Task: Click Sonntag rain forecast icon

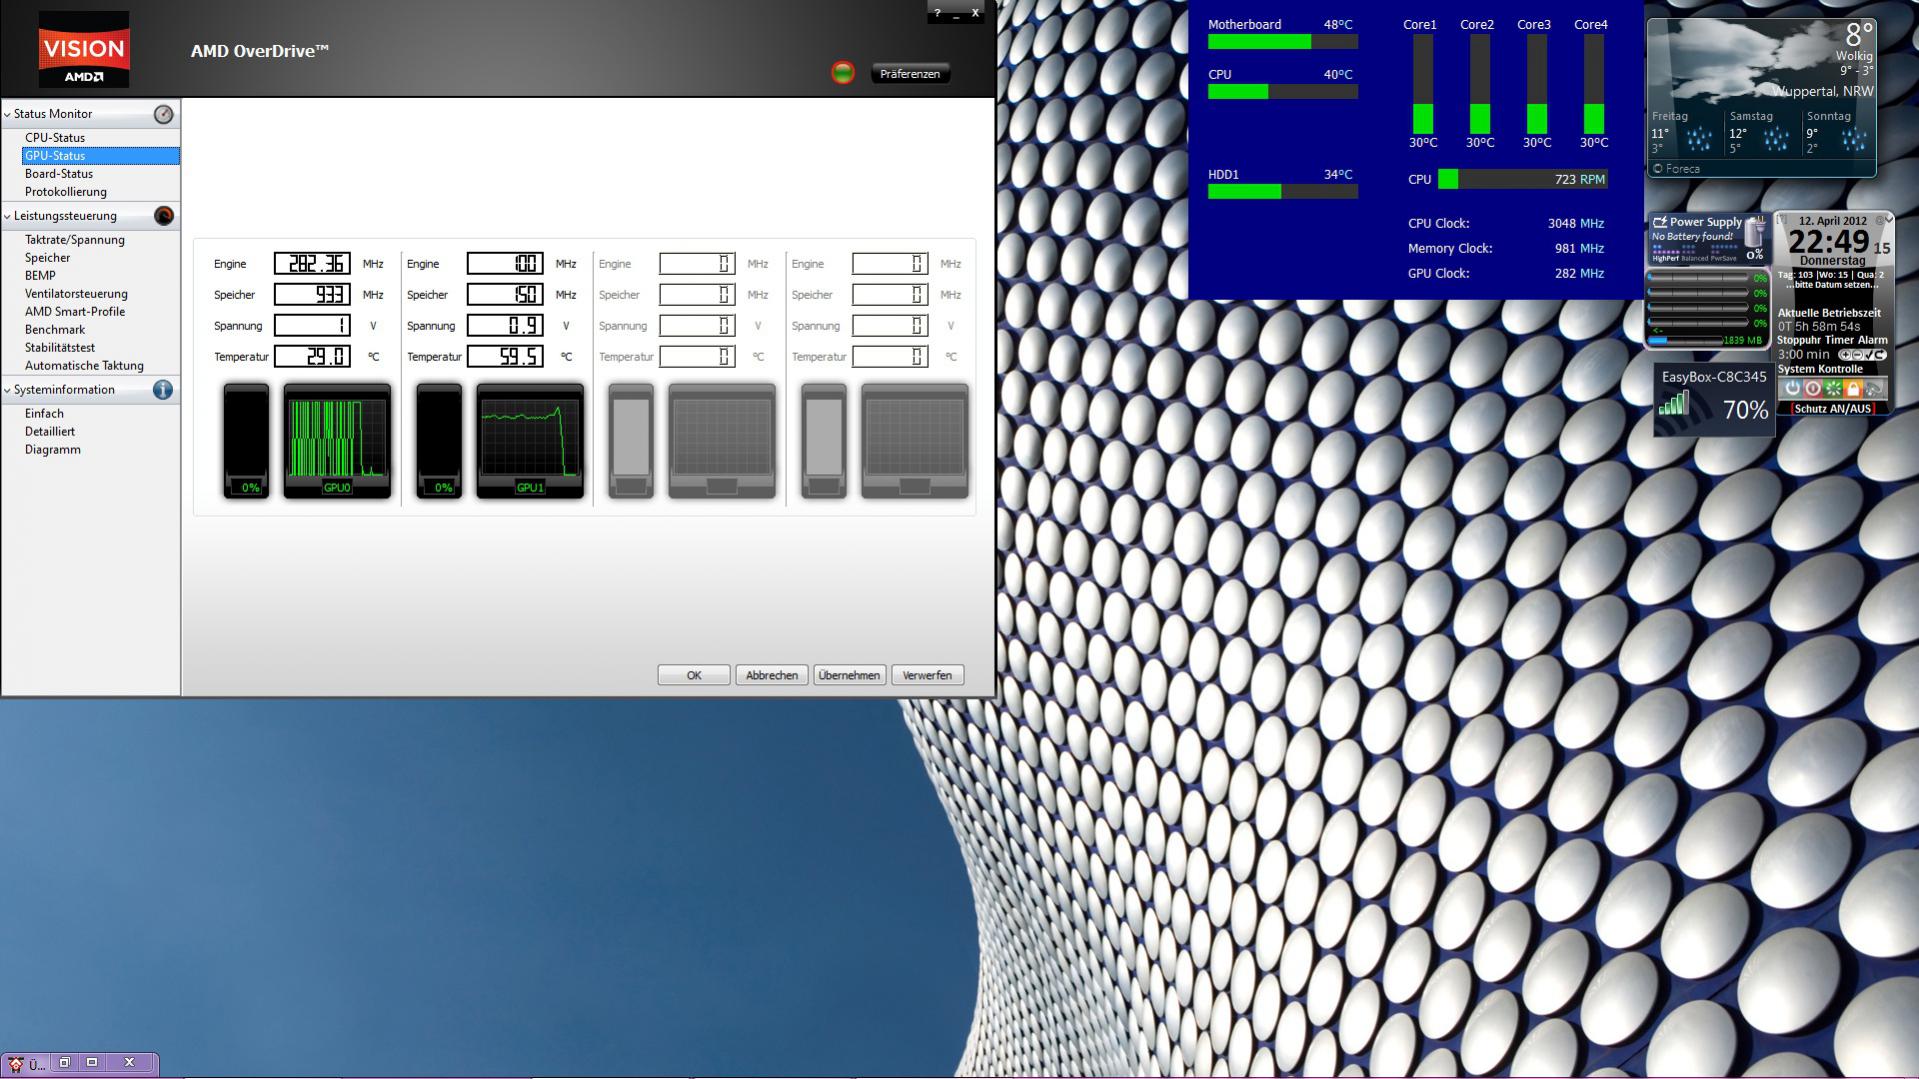Action: pos(1853,140)
